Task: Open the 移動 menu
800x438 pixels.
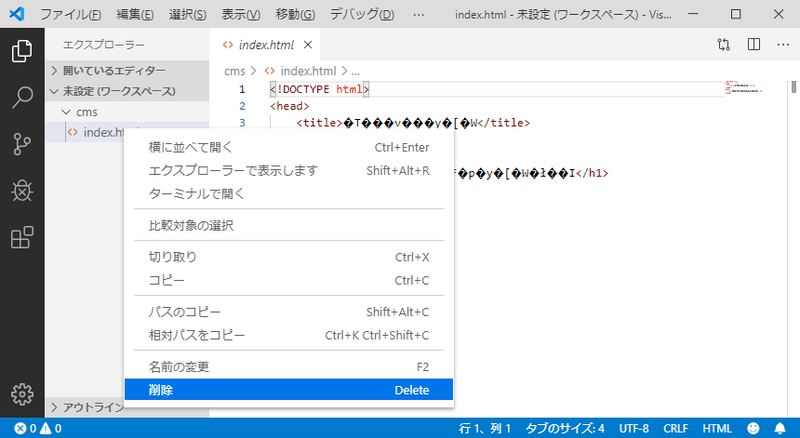Action: 295,14
